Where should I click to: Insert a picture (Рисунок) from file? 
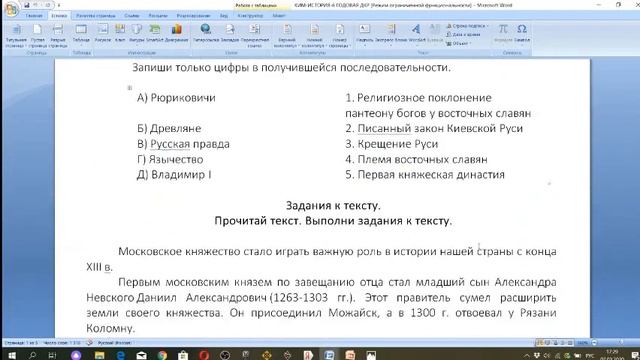click(x=102, y=33)
